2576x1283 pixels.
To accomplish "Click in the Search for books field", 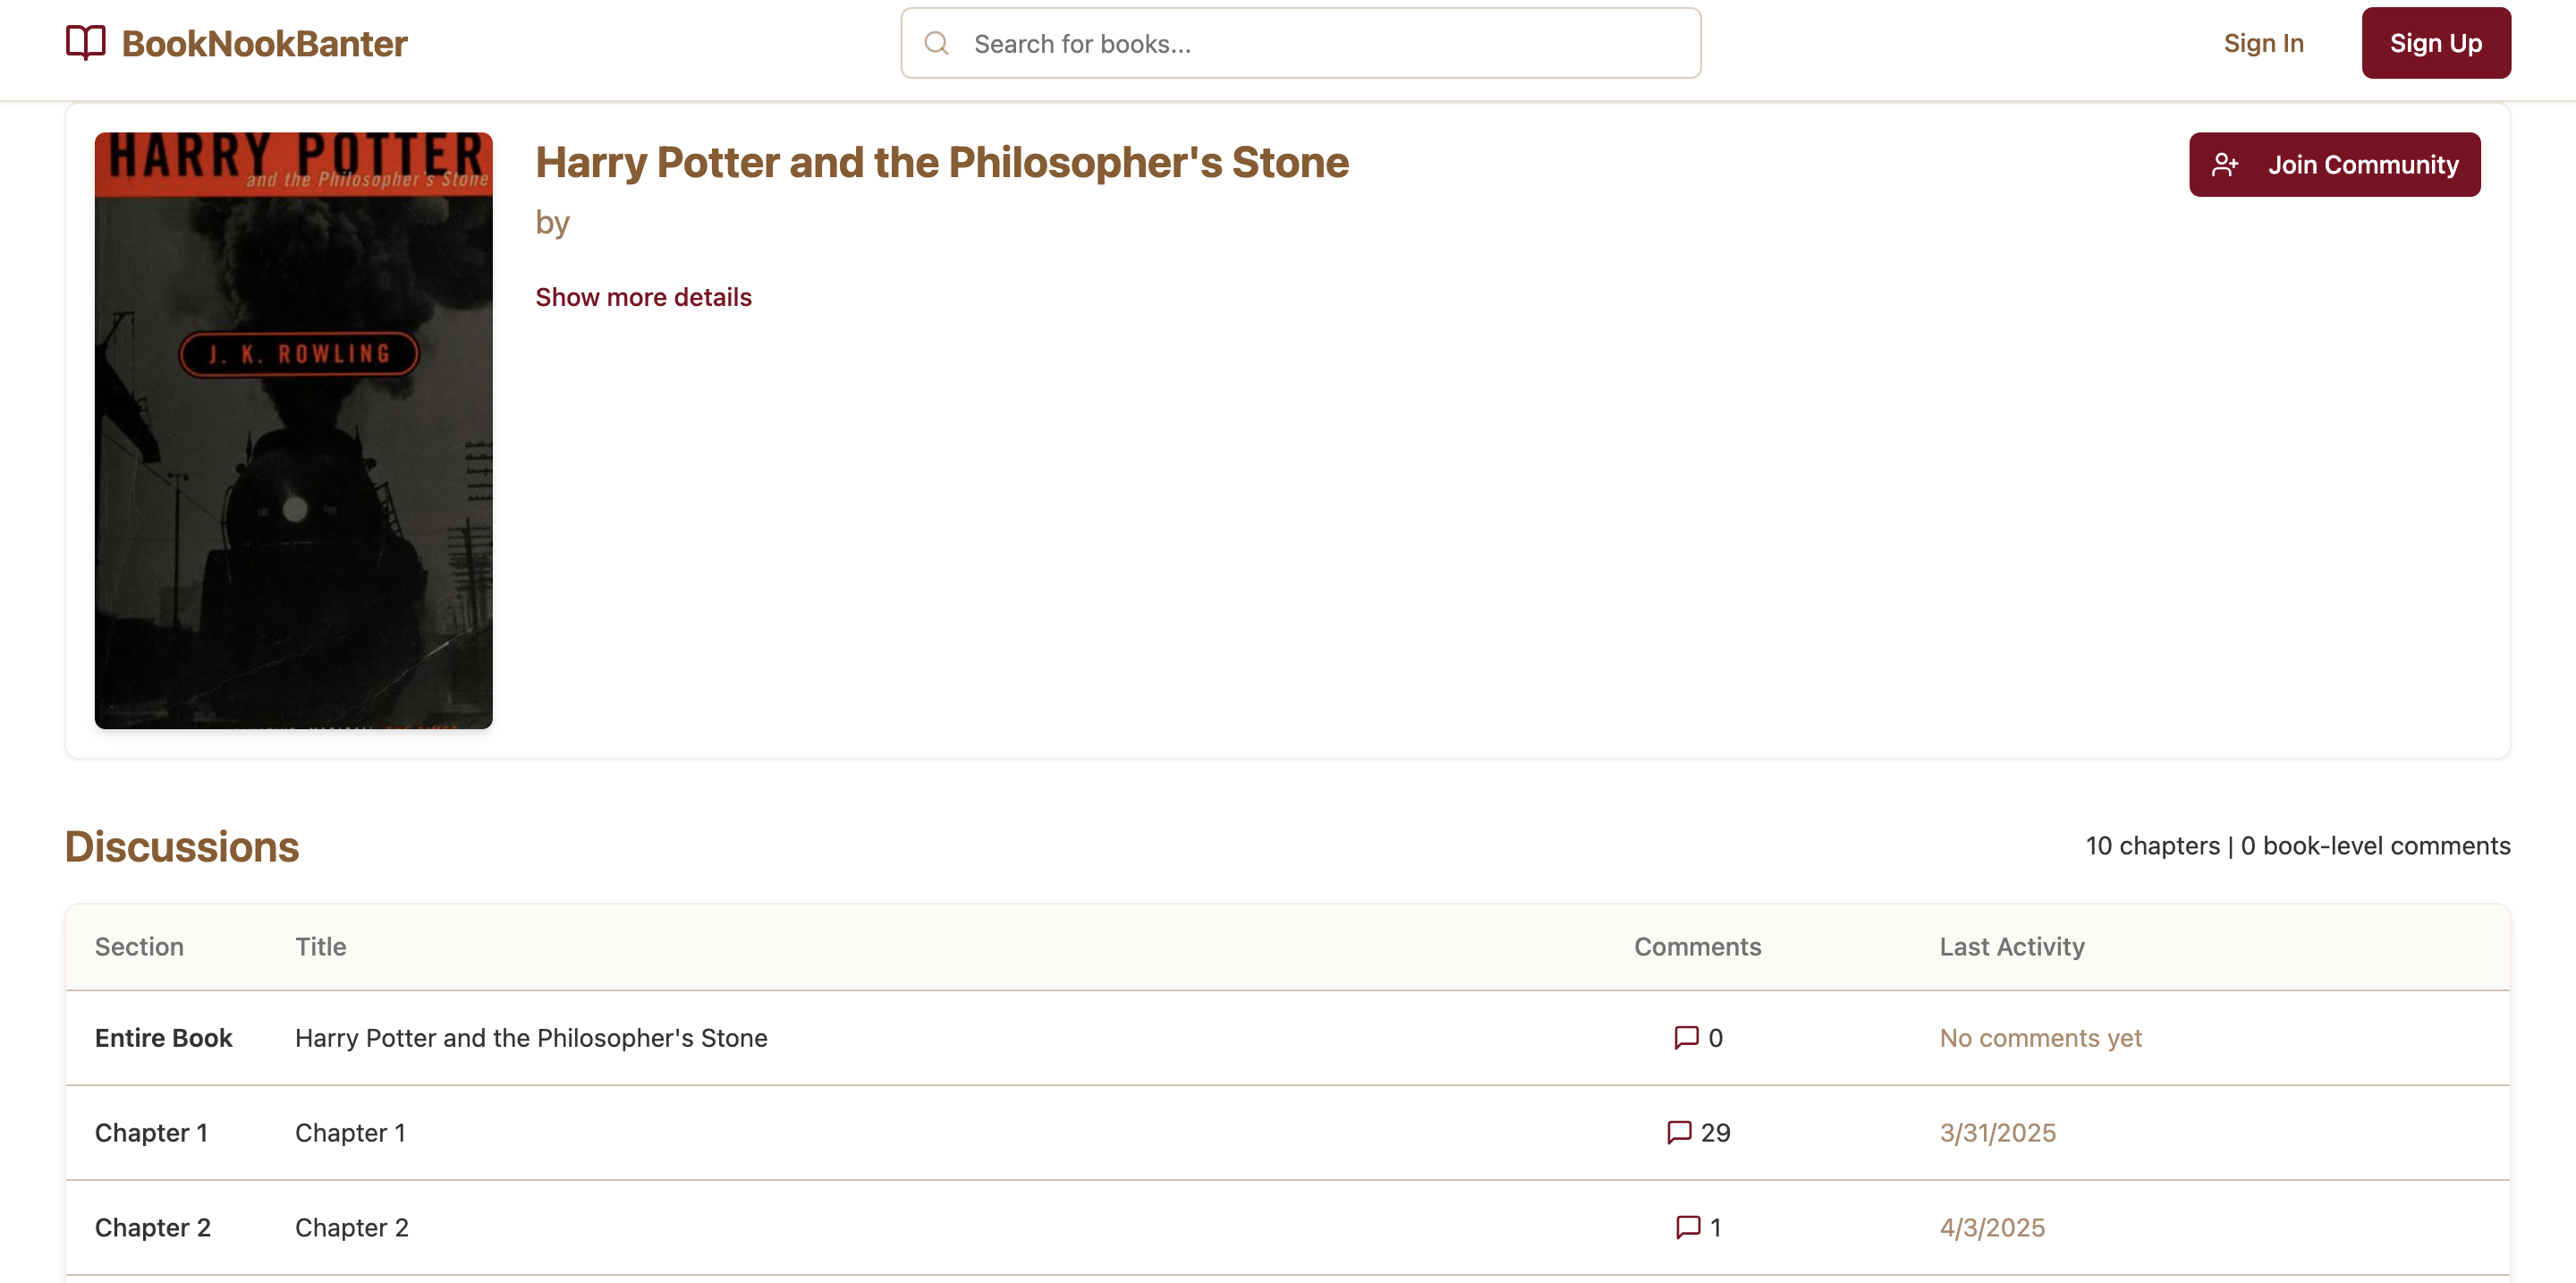I will tap(1300, 43).
